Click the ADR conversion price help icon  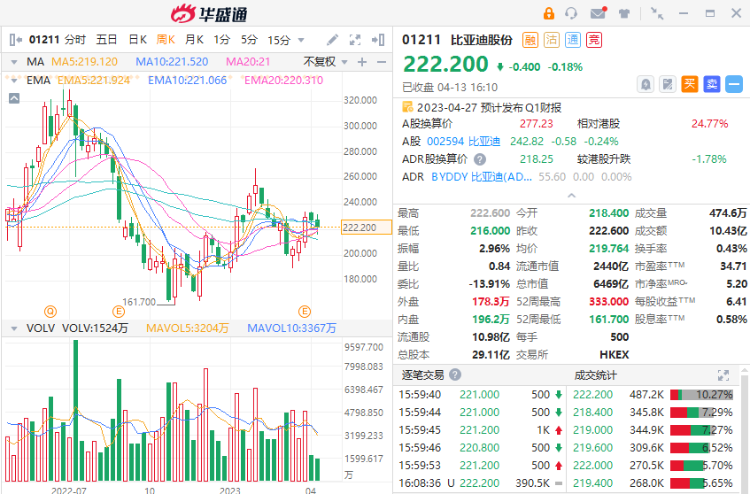[480, 159]
